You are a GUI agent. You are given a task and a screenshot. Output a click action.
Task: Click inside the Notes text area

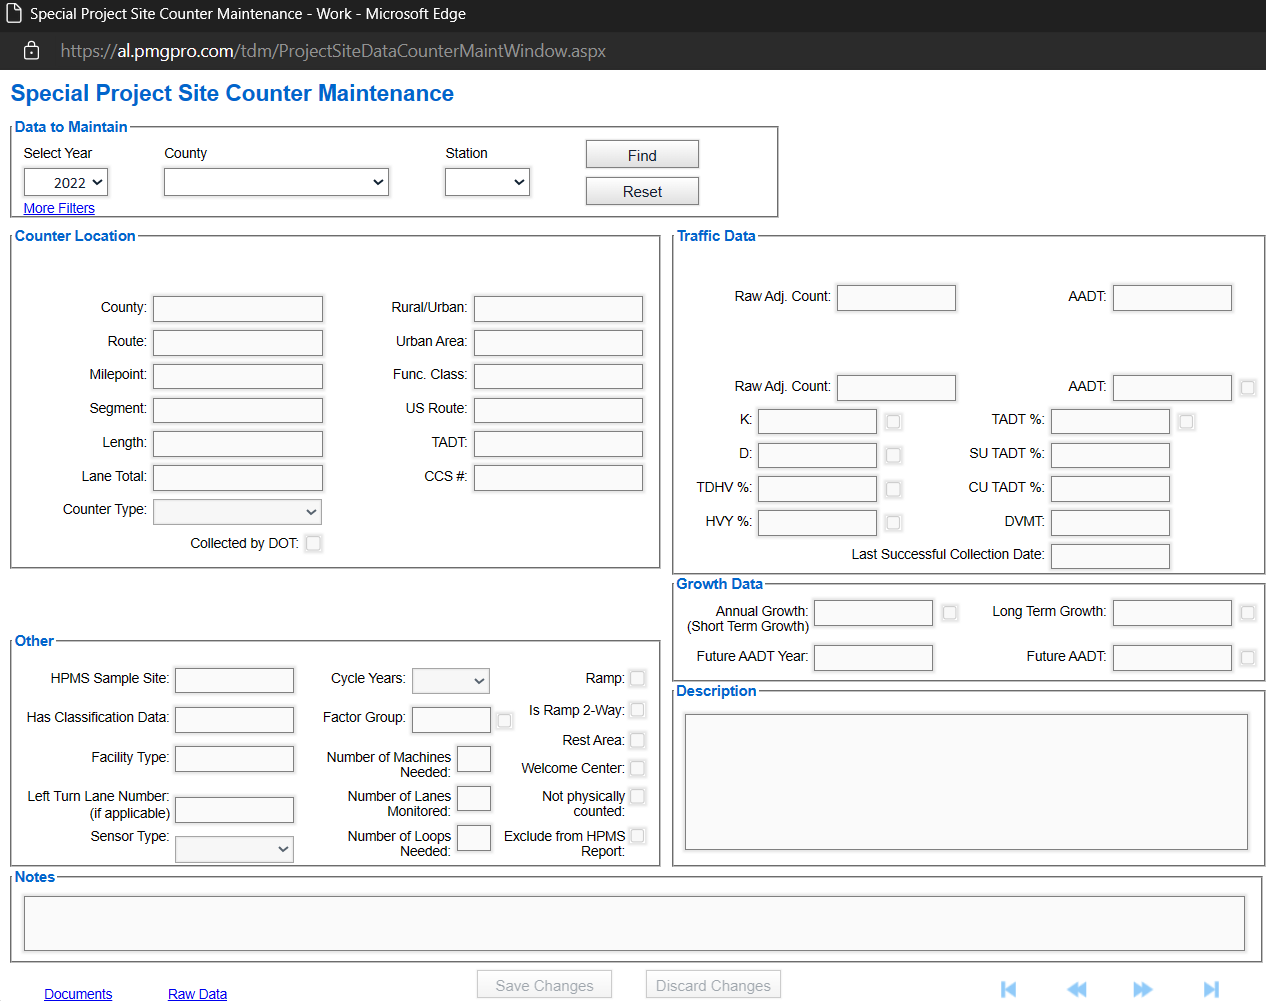pos(632,922)
